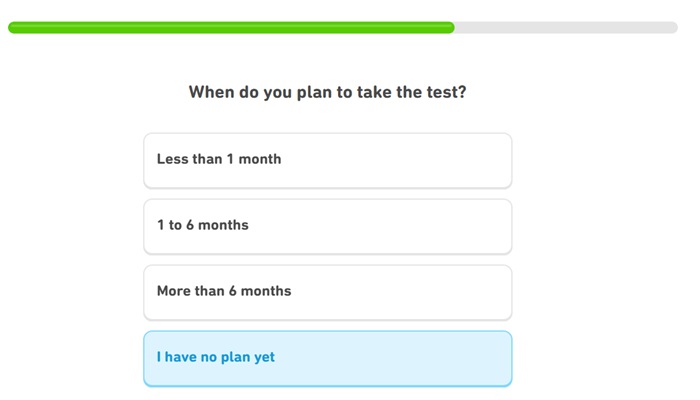Select the "Less than 1 month" option
This screenshot has width=700, height=400.
point(327,160)
